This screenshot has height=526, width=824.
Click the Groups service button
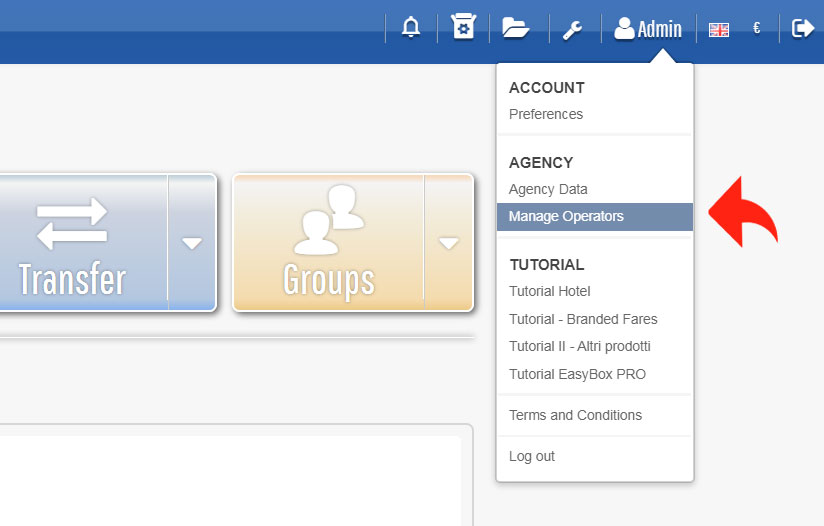pyautogui.click(x=328, y=243)
